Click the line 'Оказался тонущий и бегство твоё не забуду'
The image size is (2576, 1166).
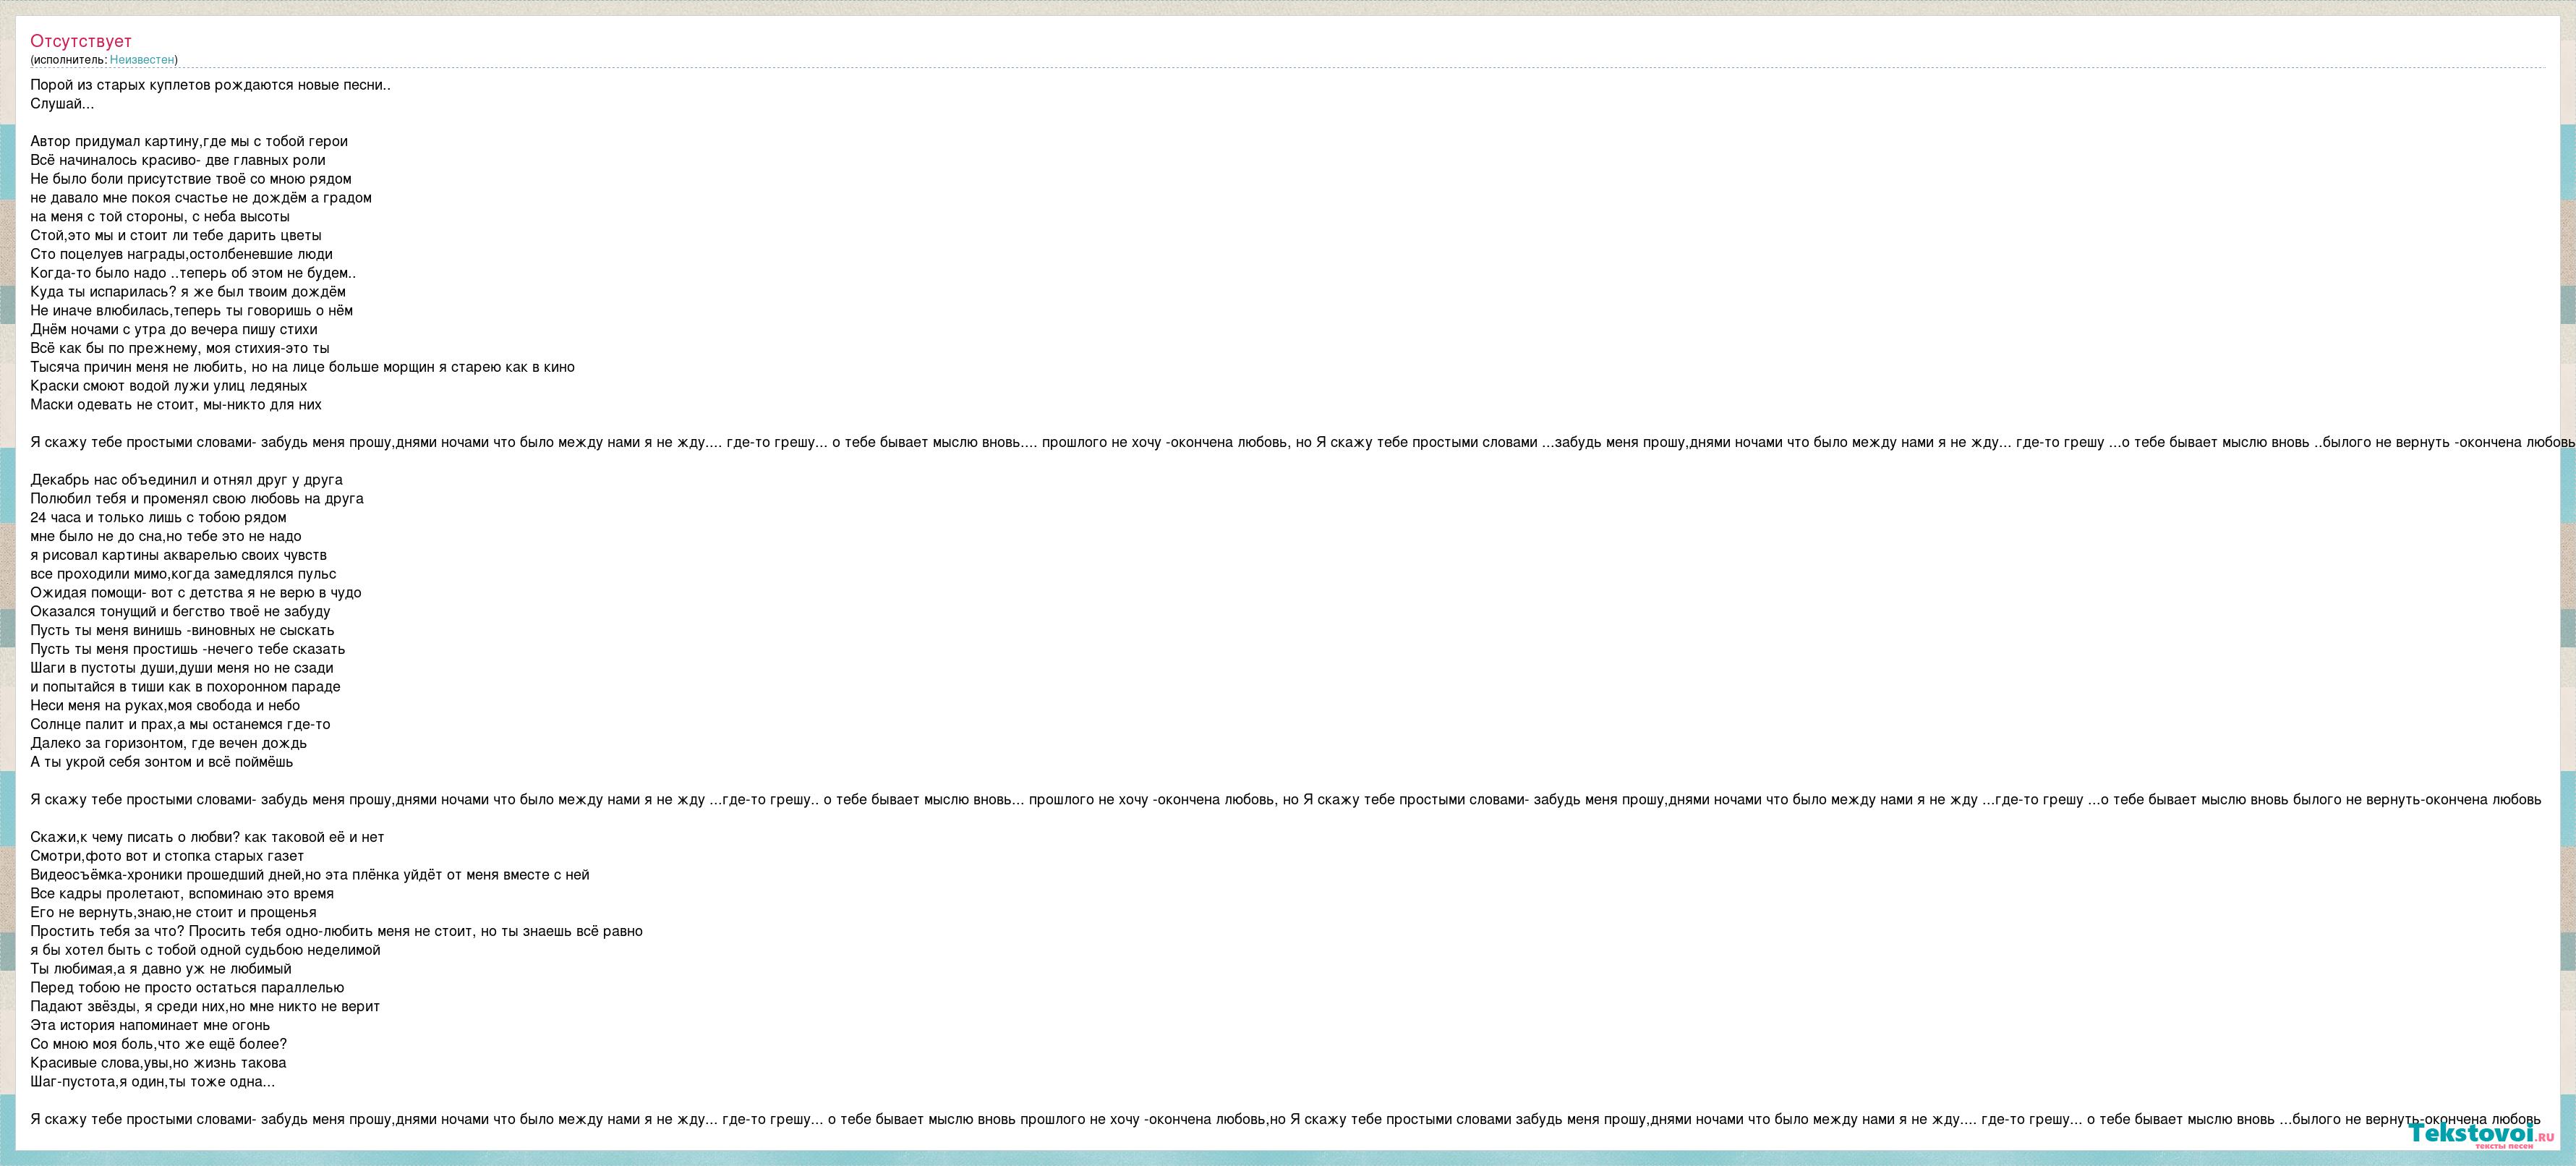180,611
